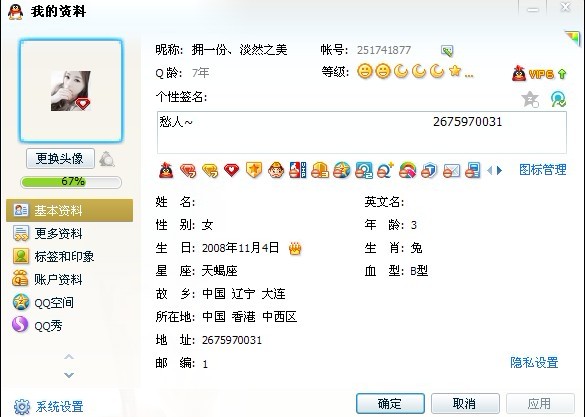Click the red diamond icon in service row

(188, 170)
